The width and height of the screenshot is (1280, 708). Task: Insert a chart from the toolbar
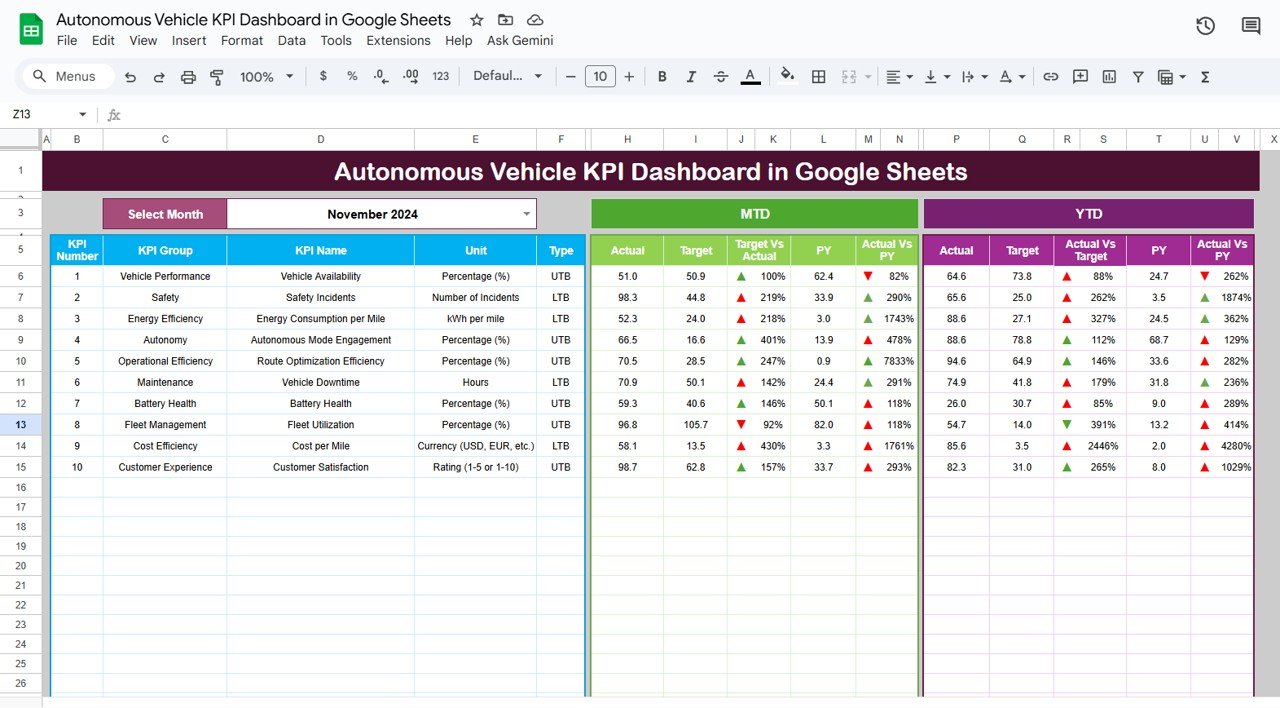[1109, 76]
